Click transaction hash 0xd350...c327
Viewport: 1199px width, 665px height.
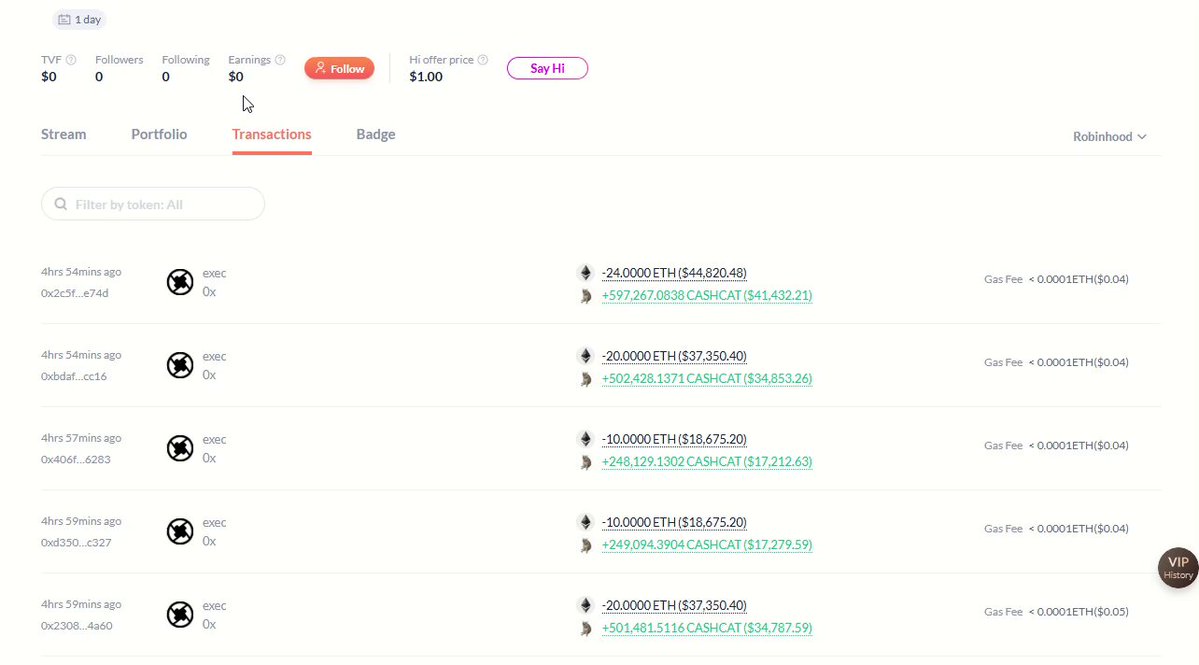(76, 543)
